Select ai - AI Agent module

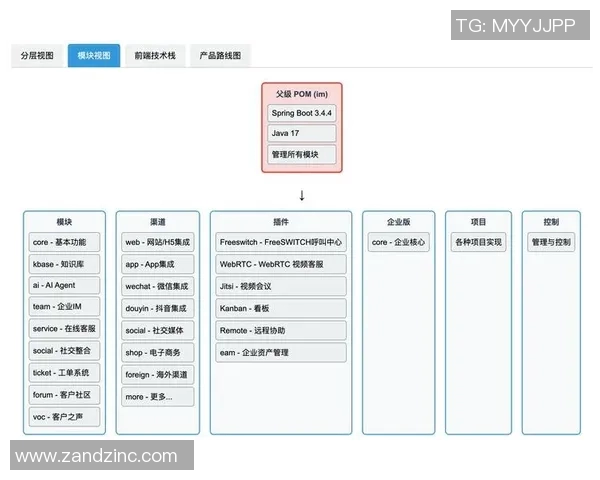click(64, 286)
